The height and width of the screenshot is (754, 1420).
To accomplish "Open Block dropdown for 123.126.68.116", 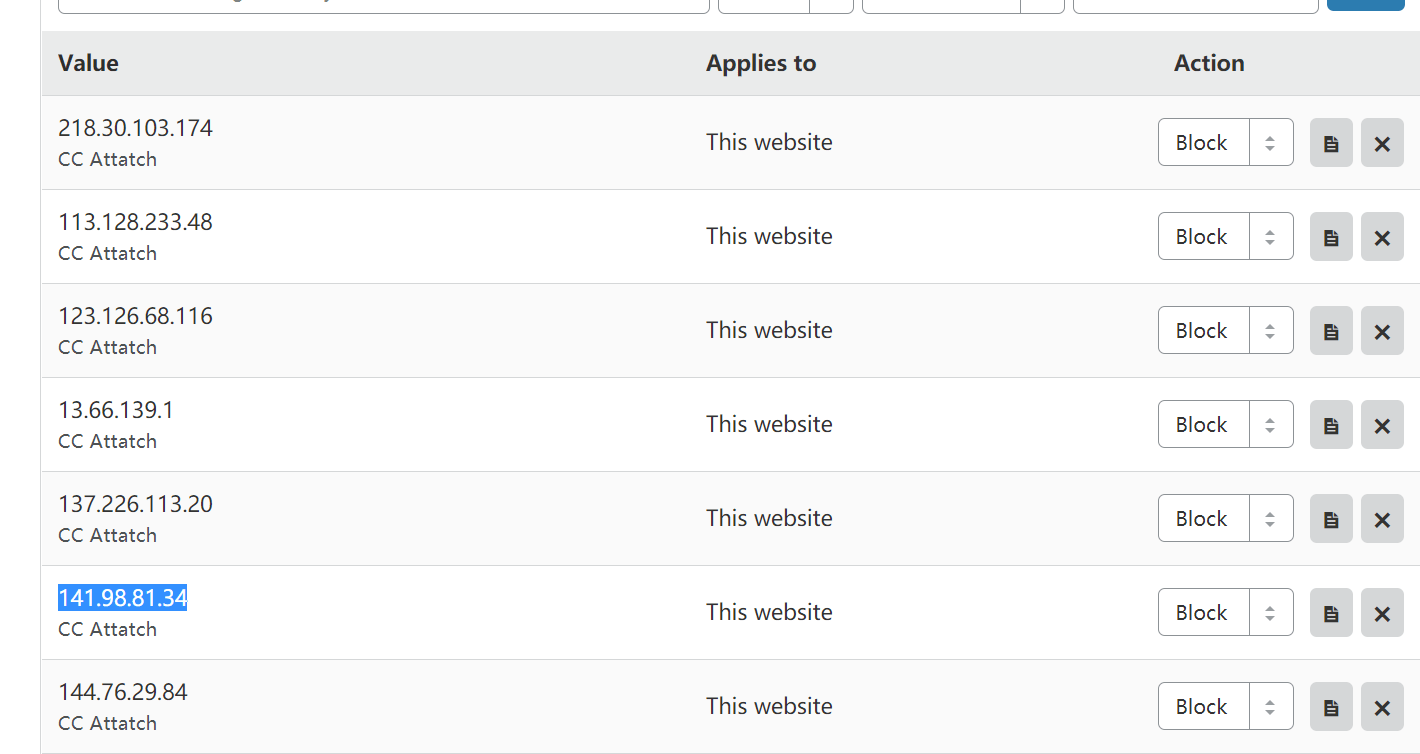I will (1226, 330).
